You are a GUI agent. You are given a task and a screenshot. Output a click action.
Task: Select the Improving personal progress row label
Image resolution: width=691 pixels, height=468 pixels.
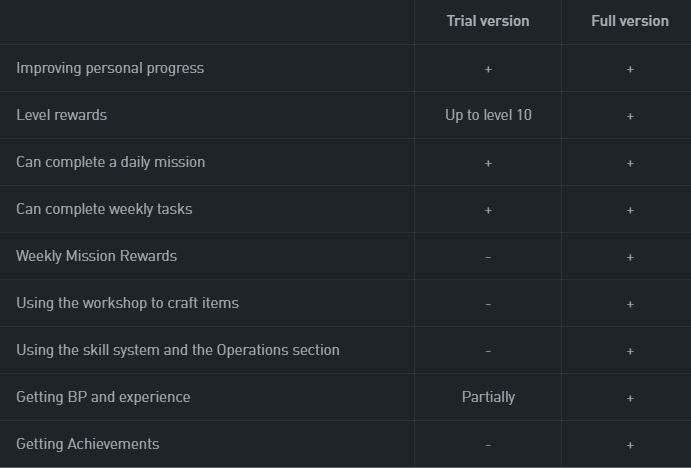coord(110,69)
